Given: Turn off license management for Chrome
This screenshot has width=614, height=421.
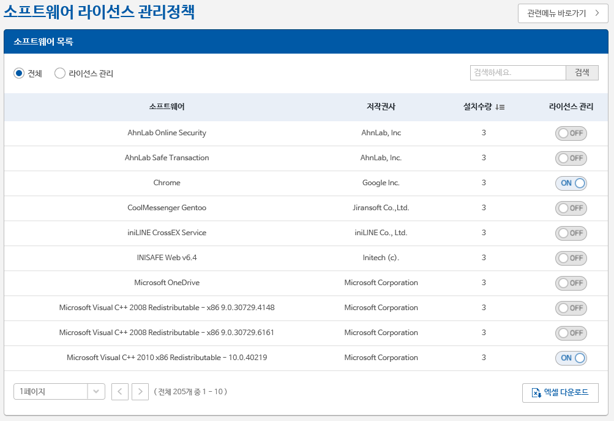Looking at the screenshot, I should coord(571,183).
